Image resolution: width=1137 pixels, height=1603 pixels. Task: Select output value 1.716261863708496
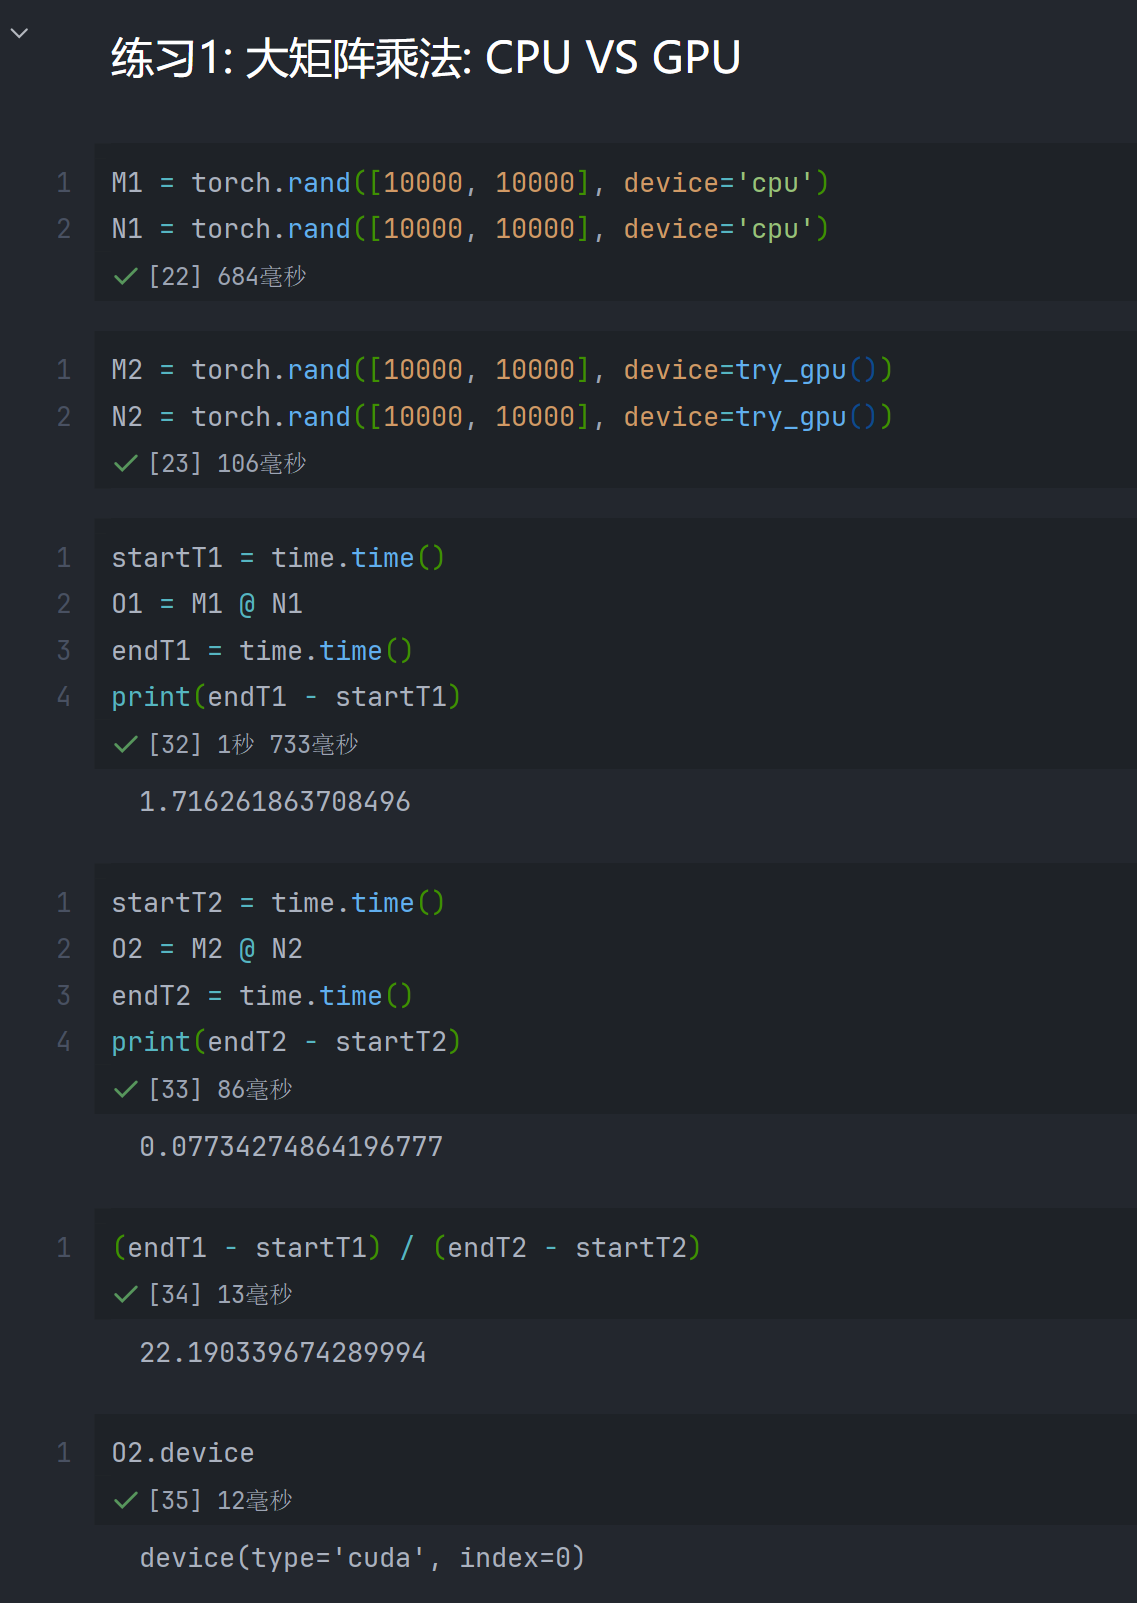275,802
